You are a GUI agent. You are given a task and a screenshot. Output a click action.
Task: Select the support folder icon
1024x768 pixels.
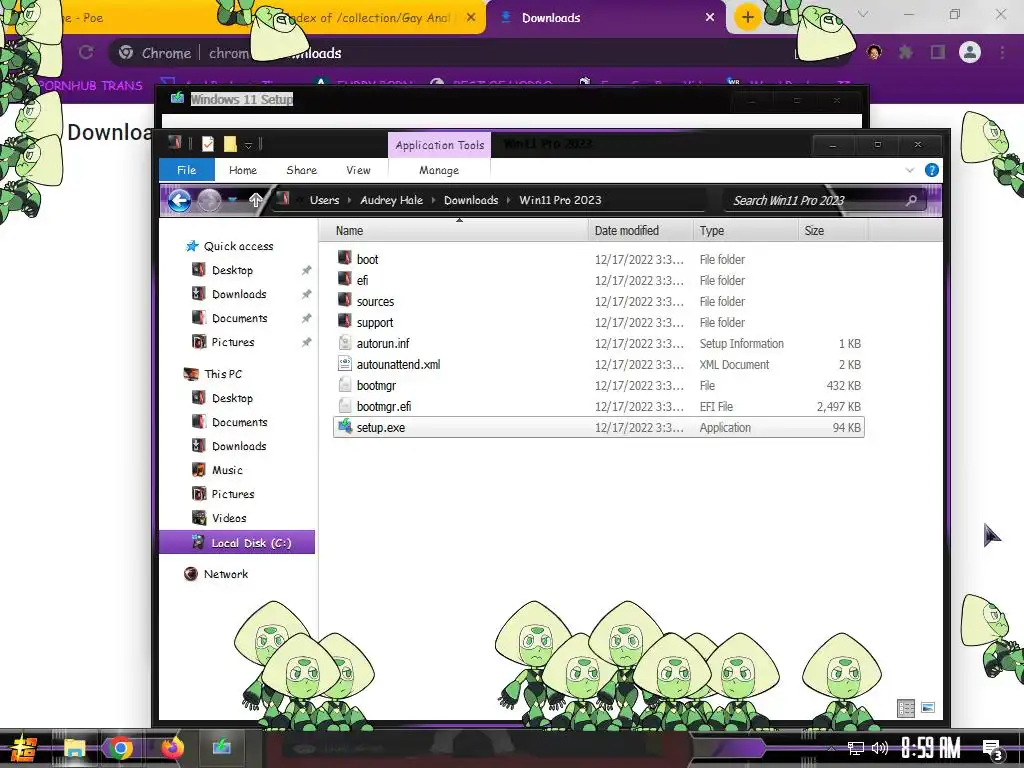[345, 321]
